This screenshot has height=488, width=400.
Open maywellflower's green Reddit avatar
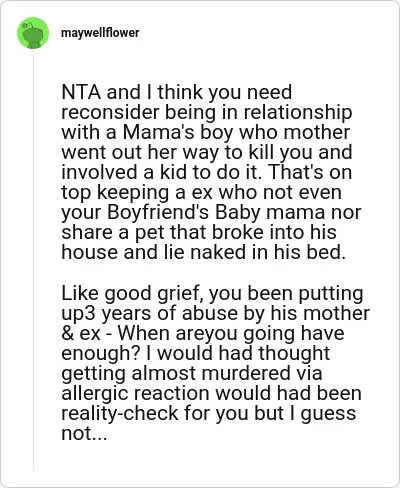pyautogui.click(x=33, y=33)
